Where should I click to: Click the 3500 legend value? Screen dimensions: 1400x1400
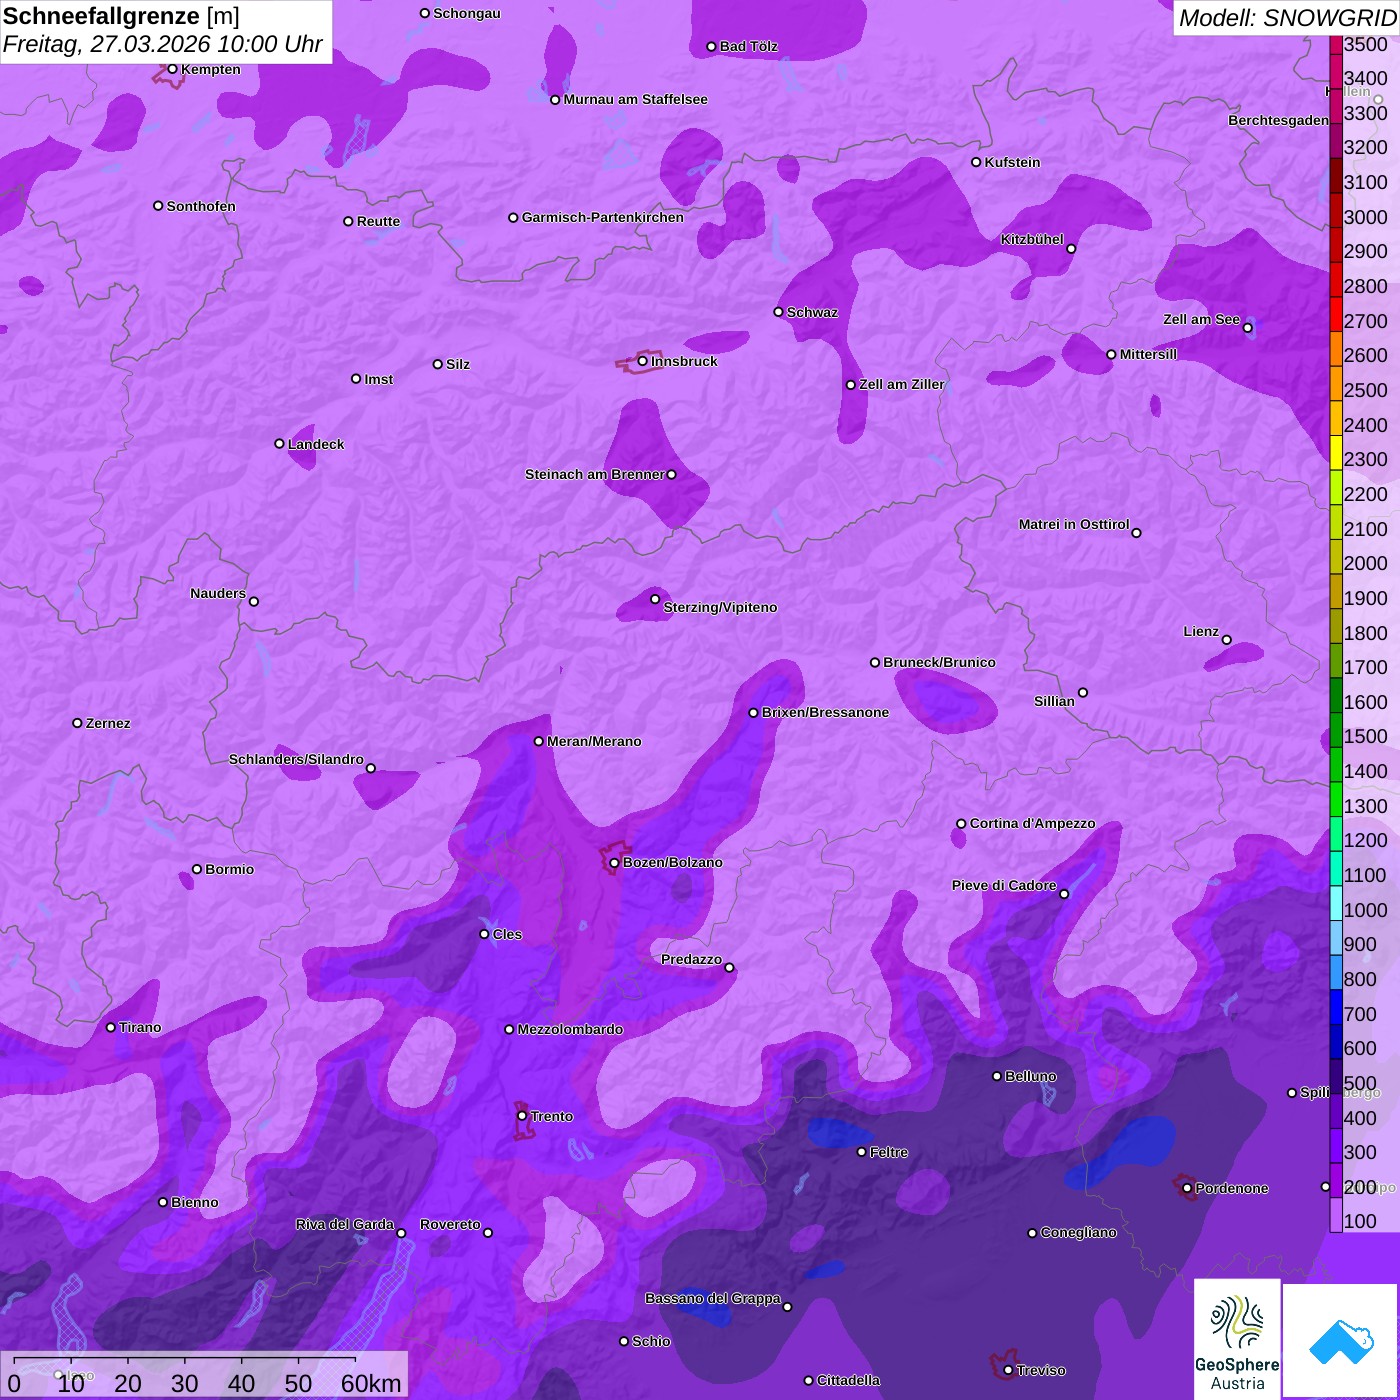click(1366, 44)
